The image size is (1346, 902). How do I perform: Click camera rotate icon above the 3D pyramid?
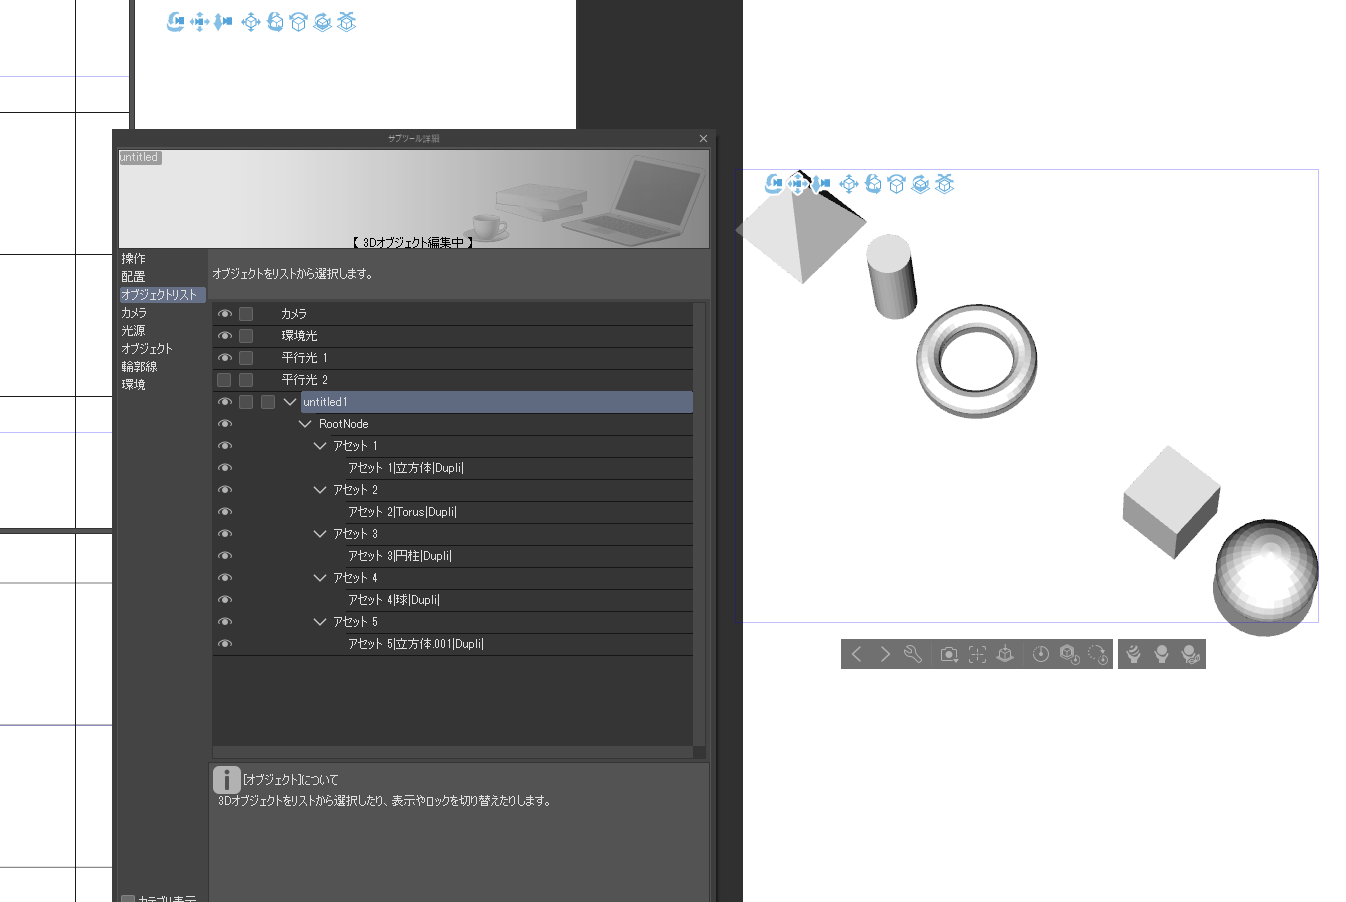coord(774,183)
